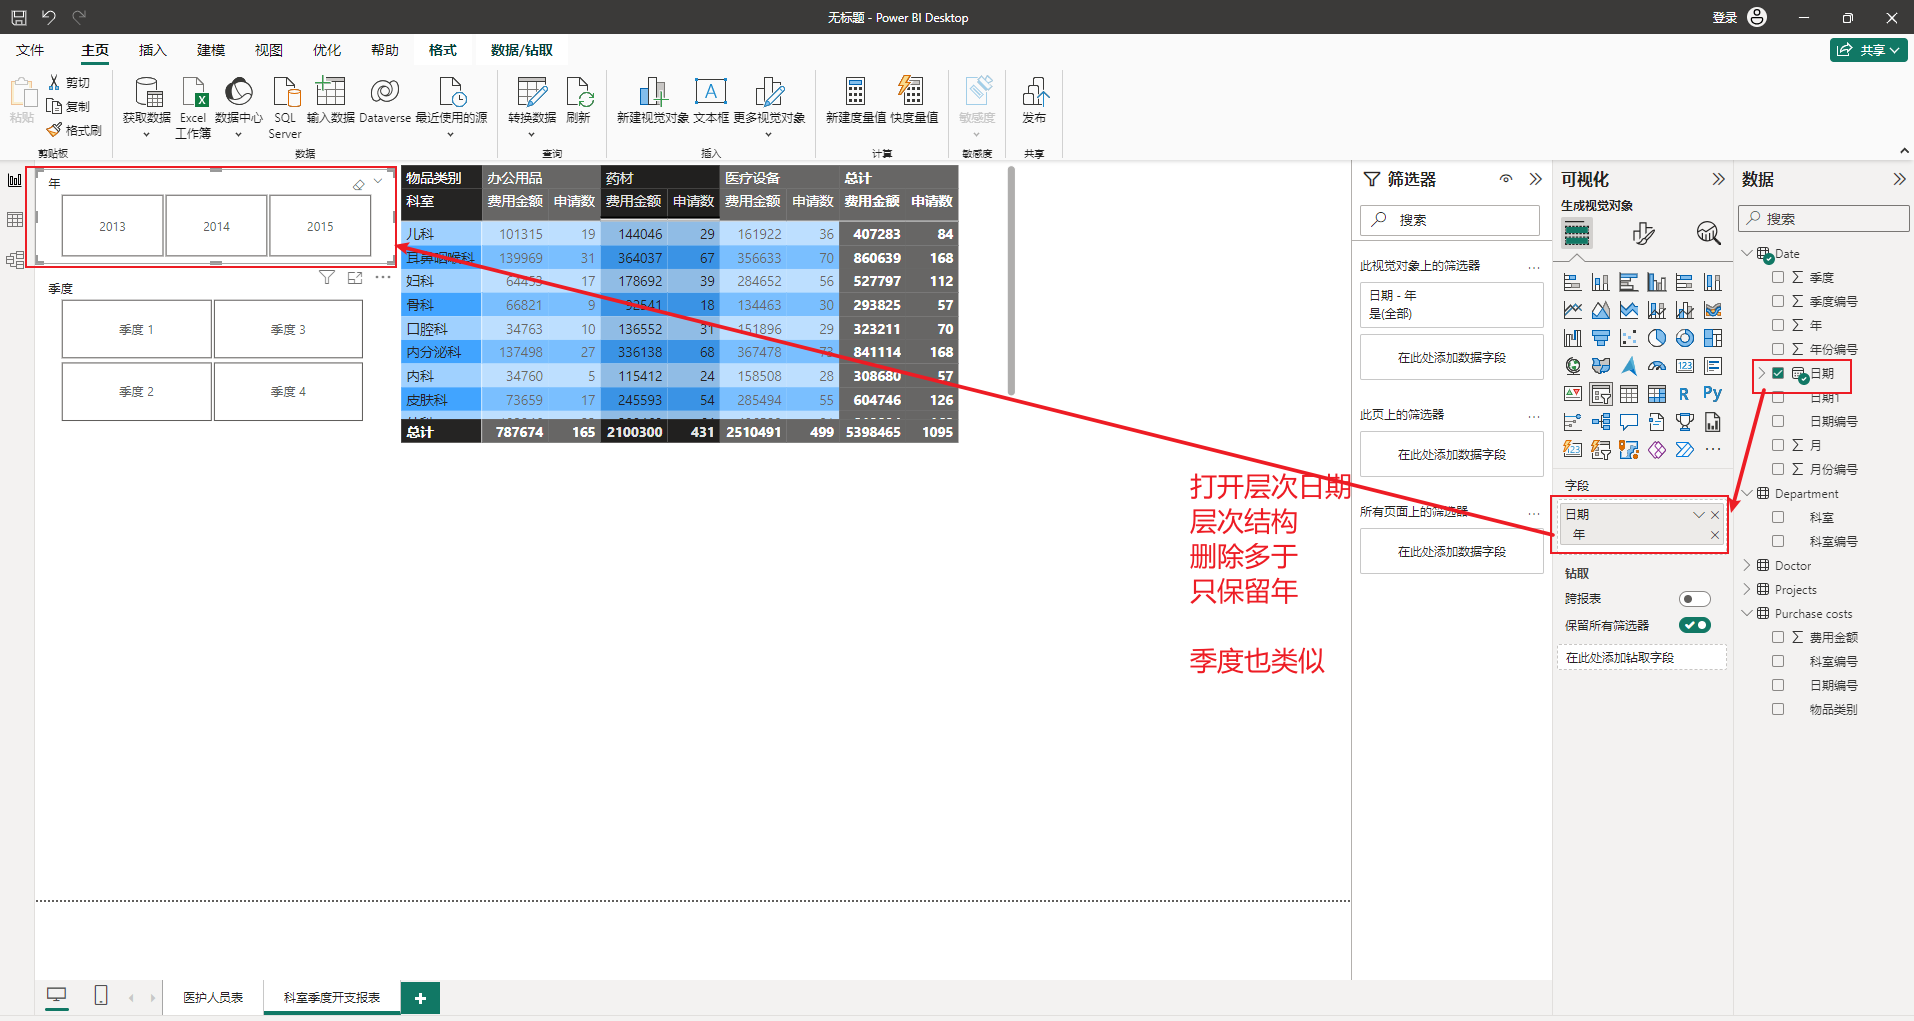This screenshot has height=1021, width=1914.
Task: Click 新建度量值 calculator icon
Action: [x=855, y=100]
